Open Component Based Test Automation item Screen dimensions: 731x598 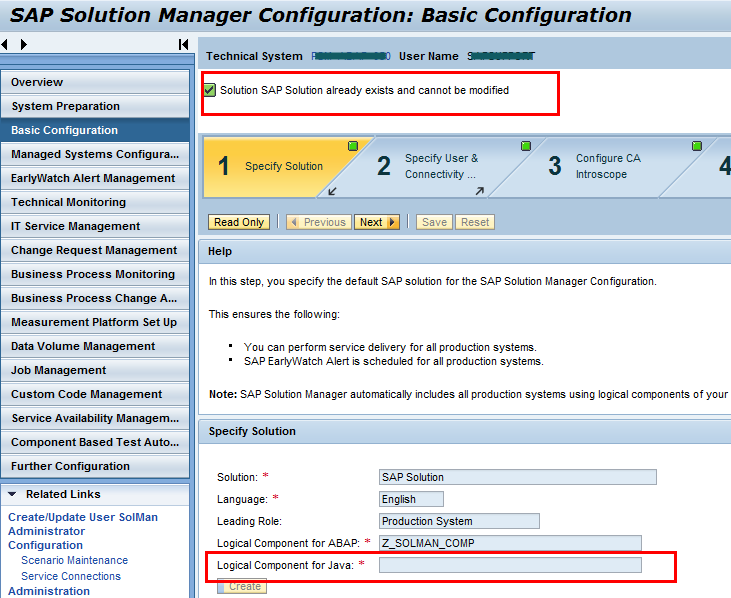tap(95, 442)
